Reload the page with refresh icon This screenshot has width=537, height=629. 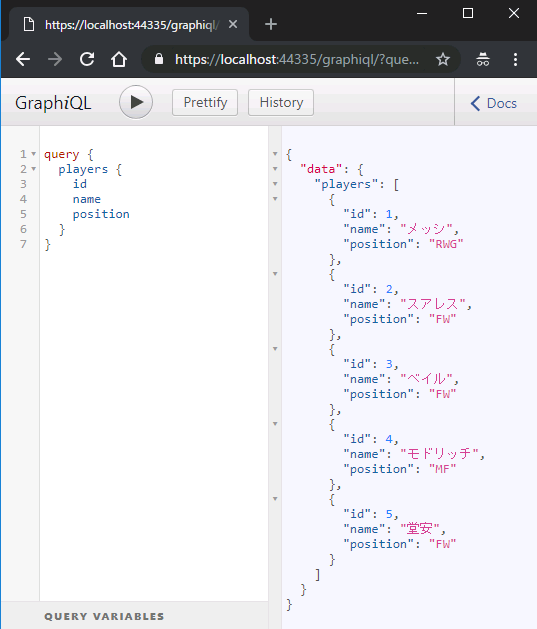[x=87, y=59]
